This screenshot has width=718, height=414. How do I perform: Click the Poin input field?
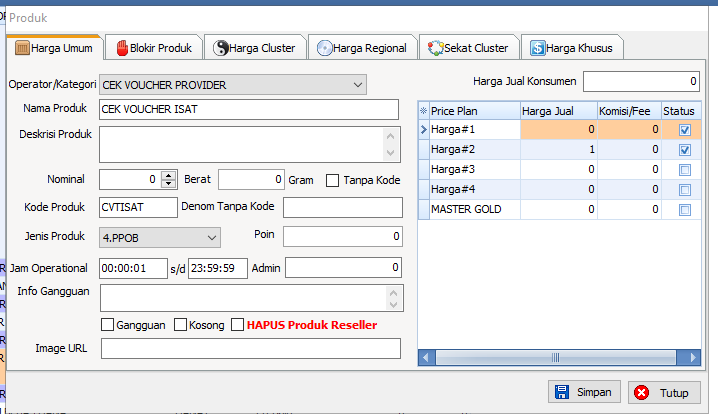pos(343,236)
